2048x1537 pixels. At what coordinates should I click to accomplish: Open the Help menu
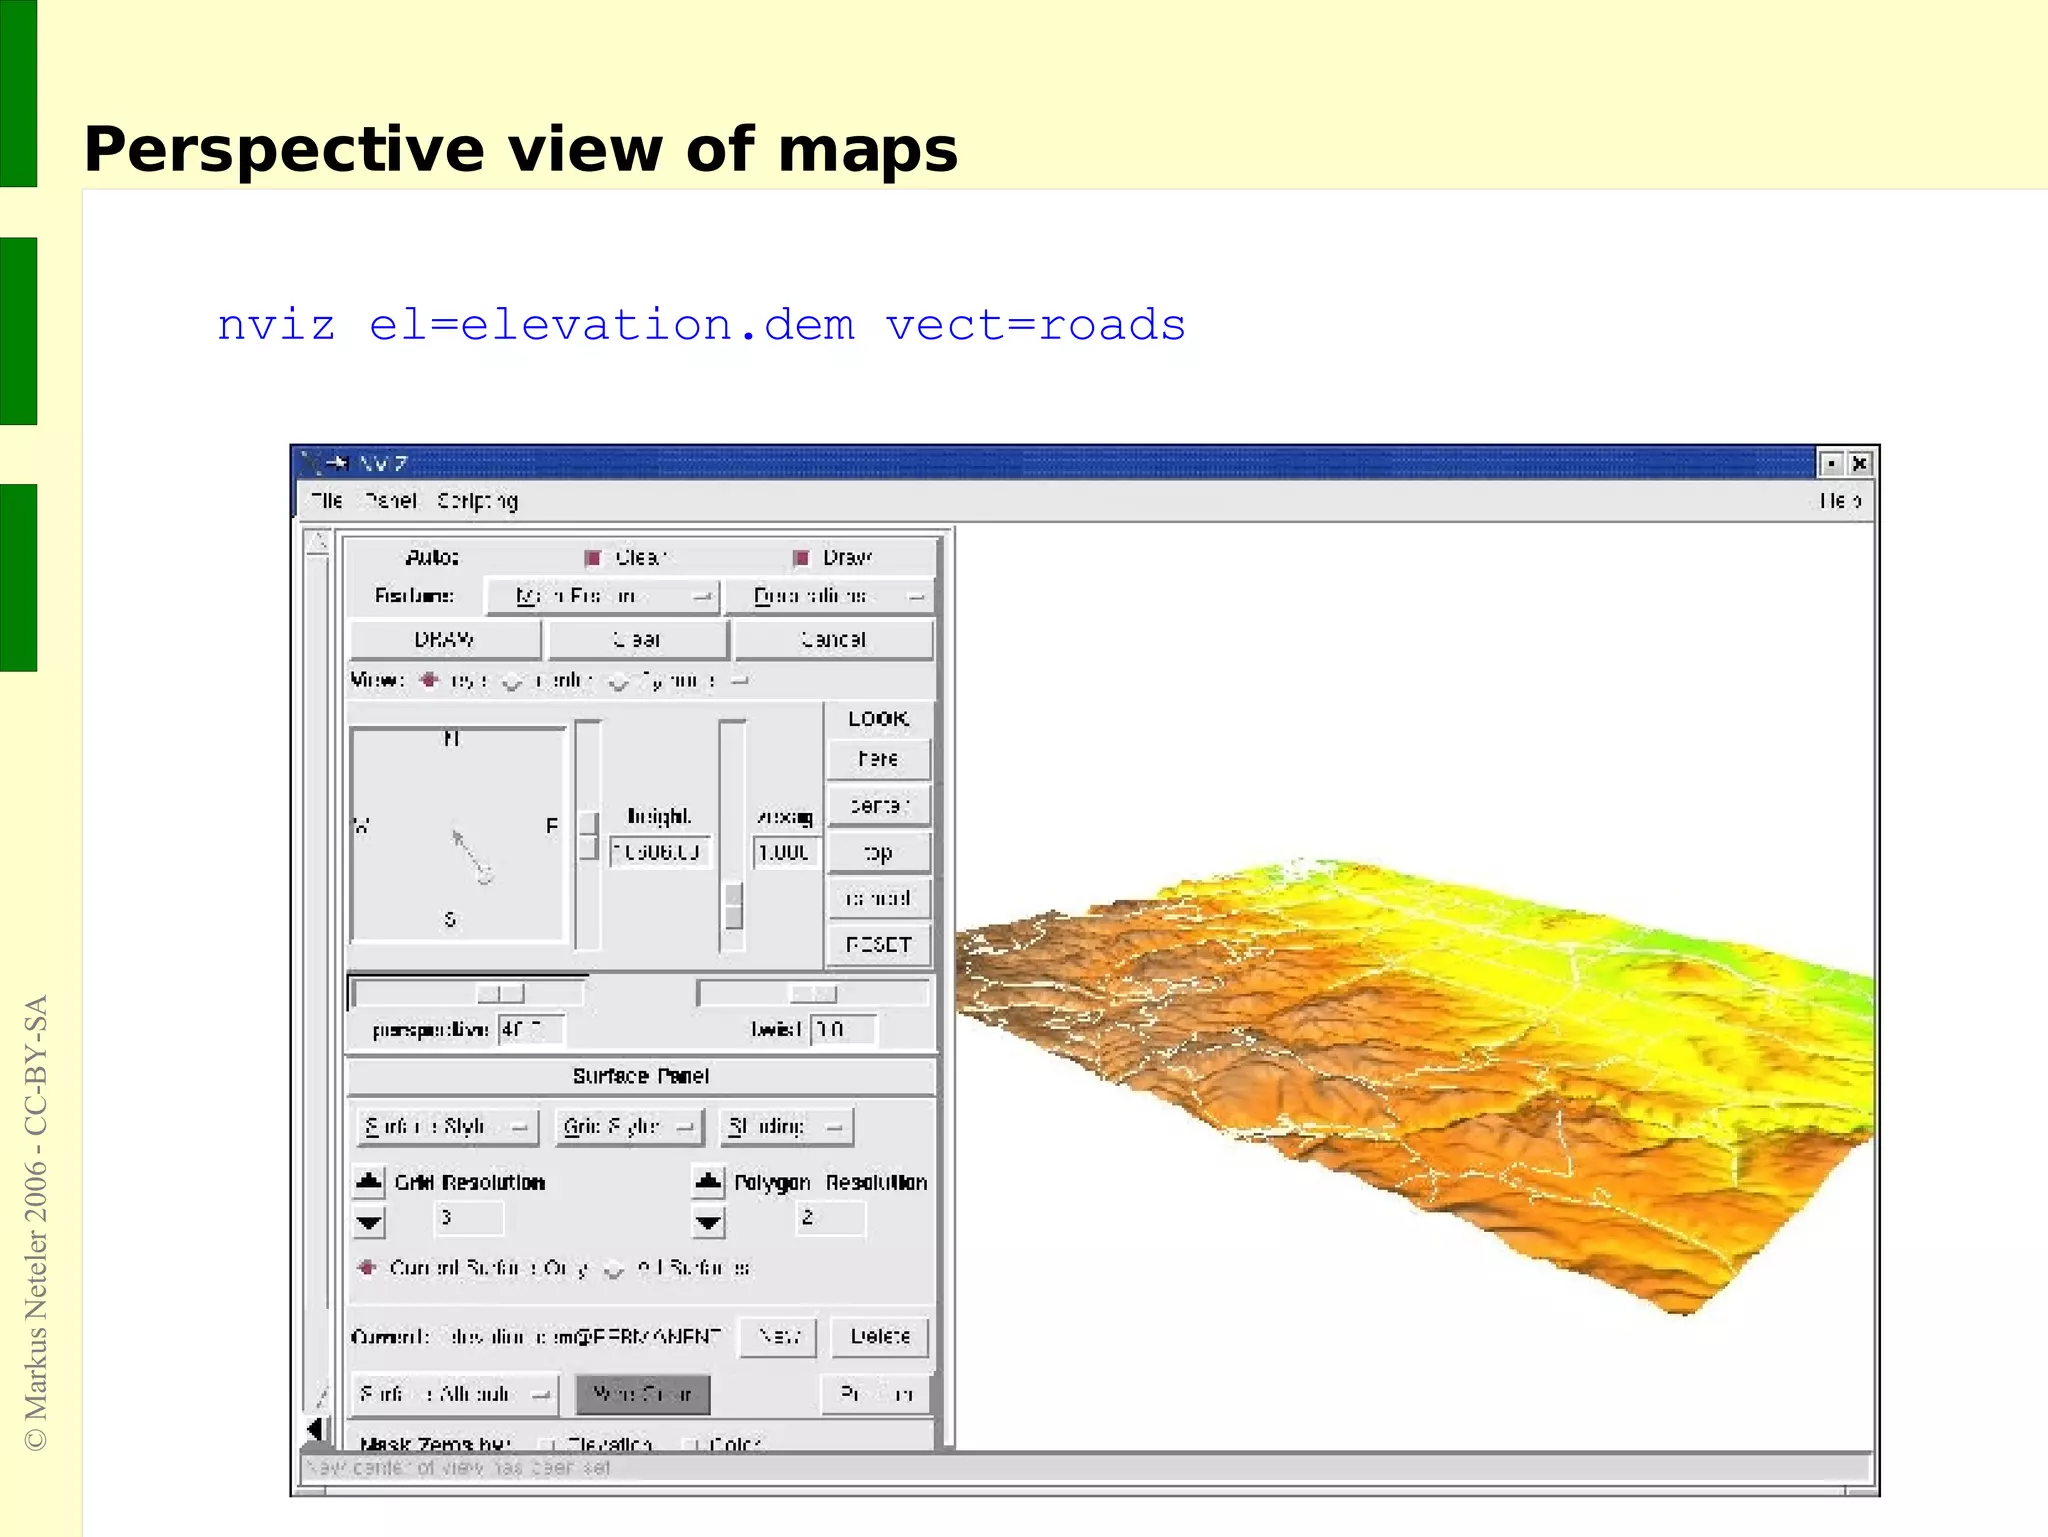tap(1840, 500)
